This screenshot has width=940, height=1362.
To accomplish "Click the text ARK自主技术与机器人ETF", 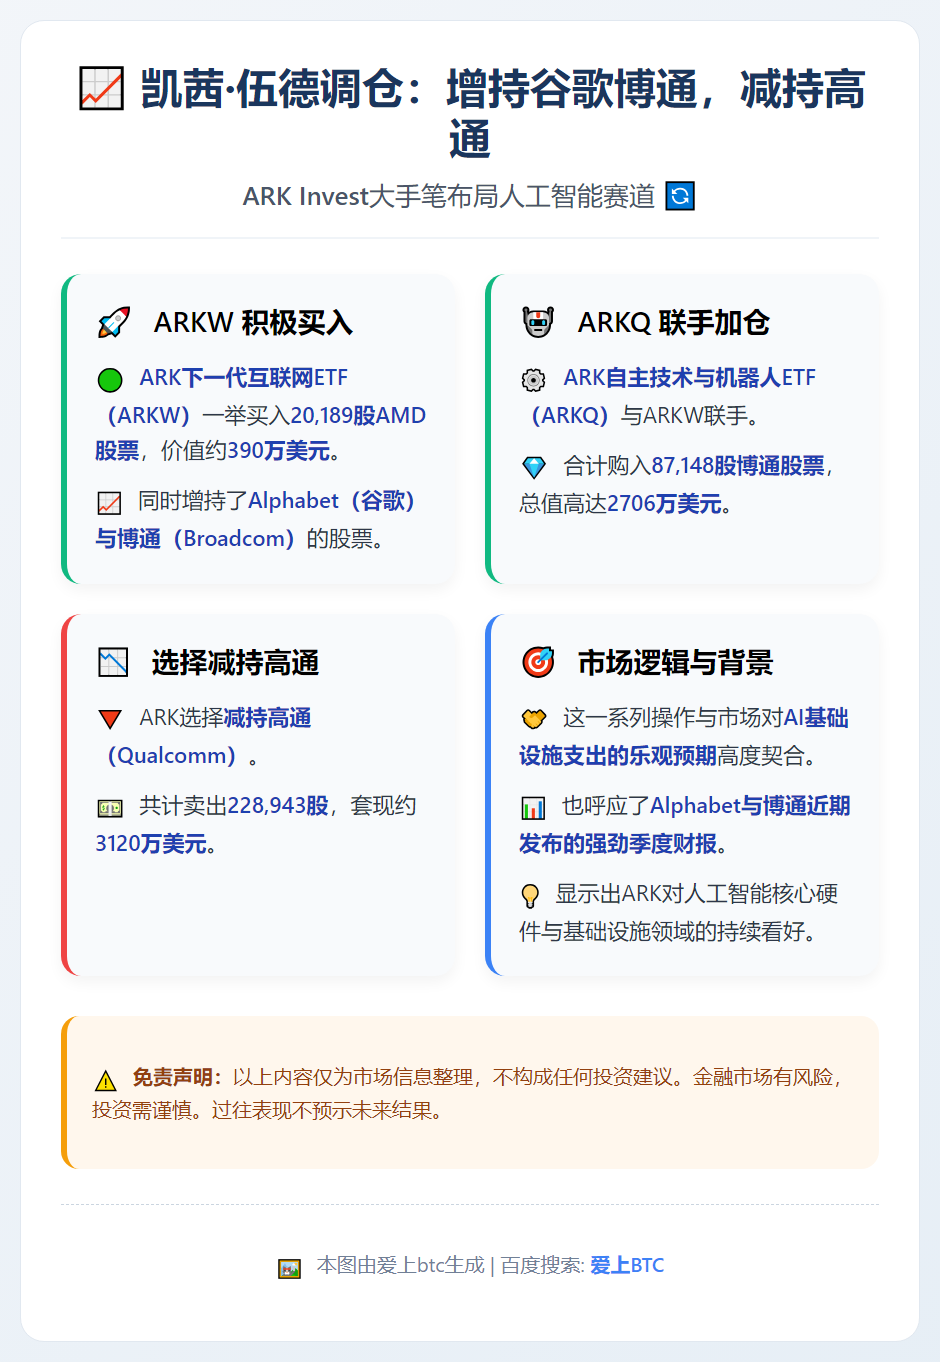I will pos(690,378).
